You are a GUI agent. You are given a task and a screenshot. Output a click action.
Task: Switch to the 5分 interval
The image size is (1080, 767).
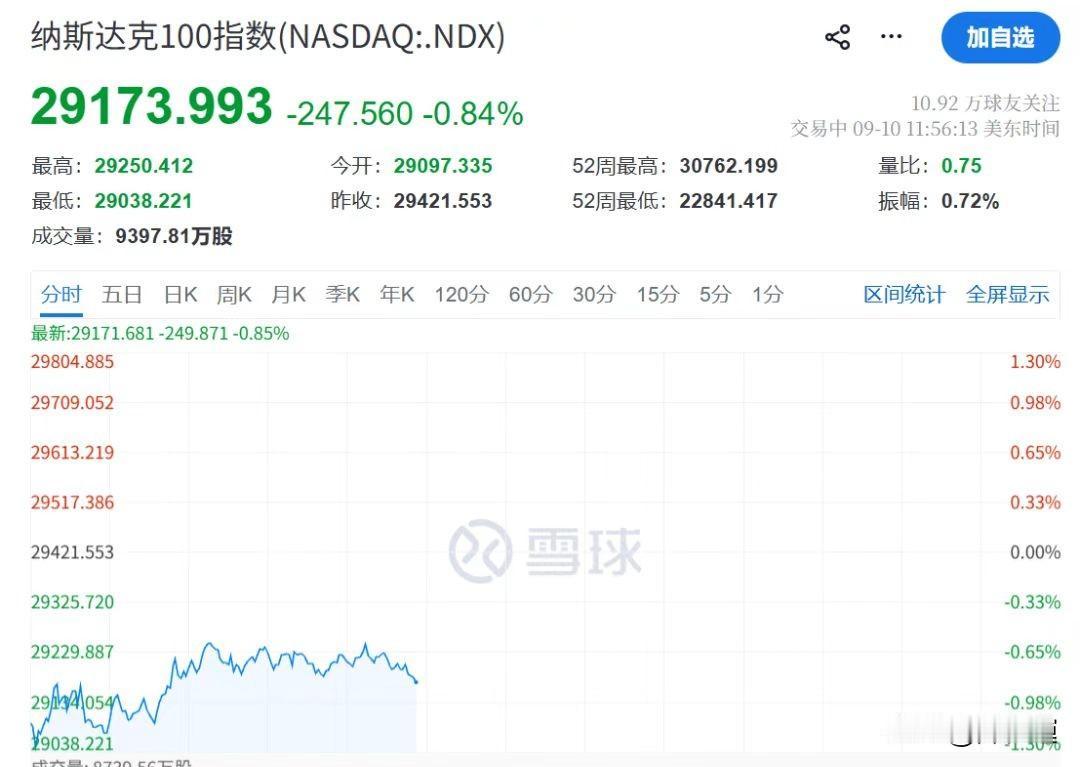tap(715, 295)
